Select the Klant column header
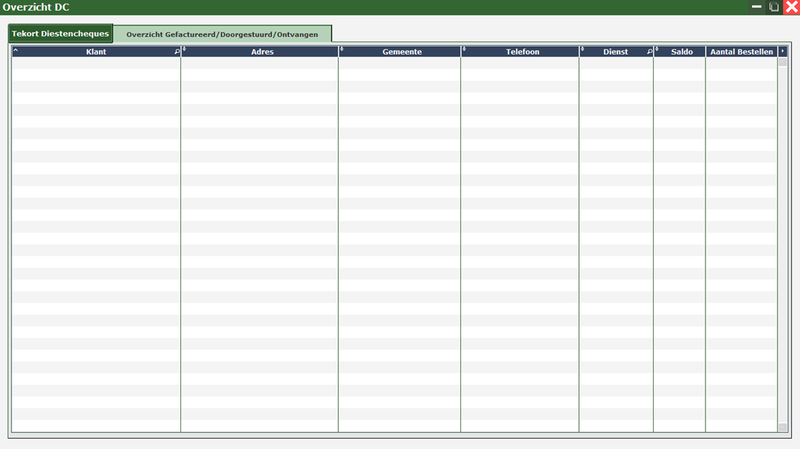Image resolution: width=800 pixels, height=449 pixels. pos(96,51)
